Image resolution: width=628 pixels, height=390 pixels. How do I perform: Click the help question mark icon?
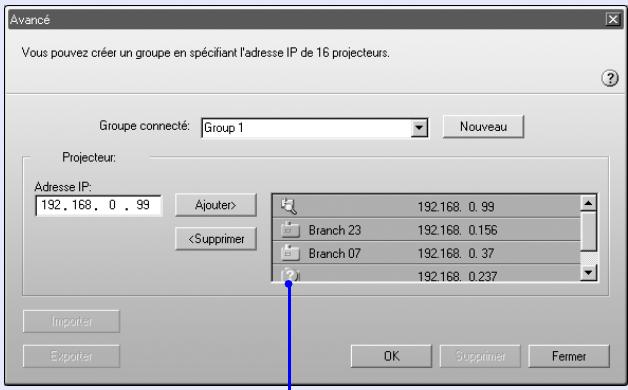[610, 78]
